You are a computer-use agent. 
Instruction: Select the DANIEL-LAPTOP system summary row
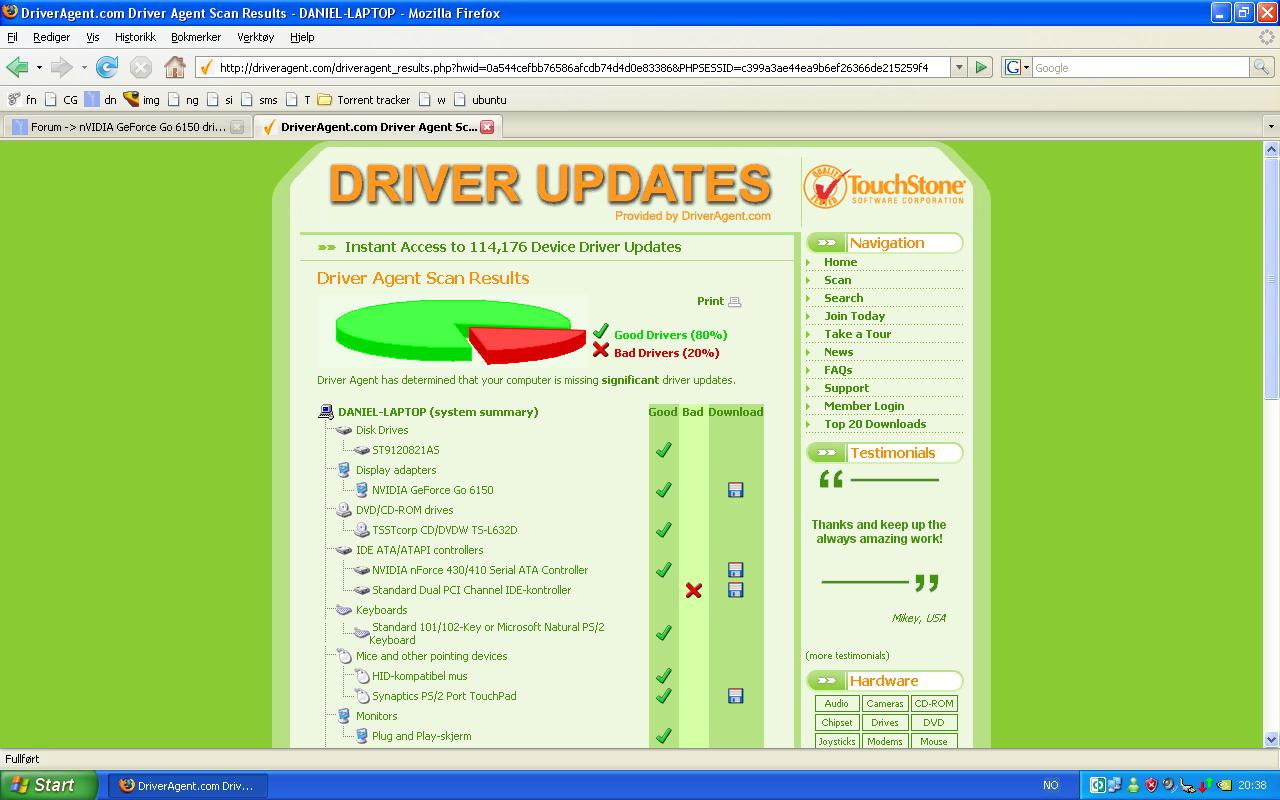(x=438, y=412)
